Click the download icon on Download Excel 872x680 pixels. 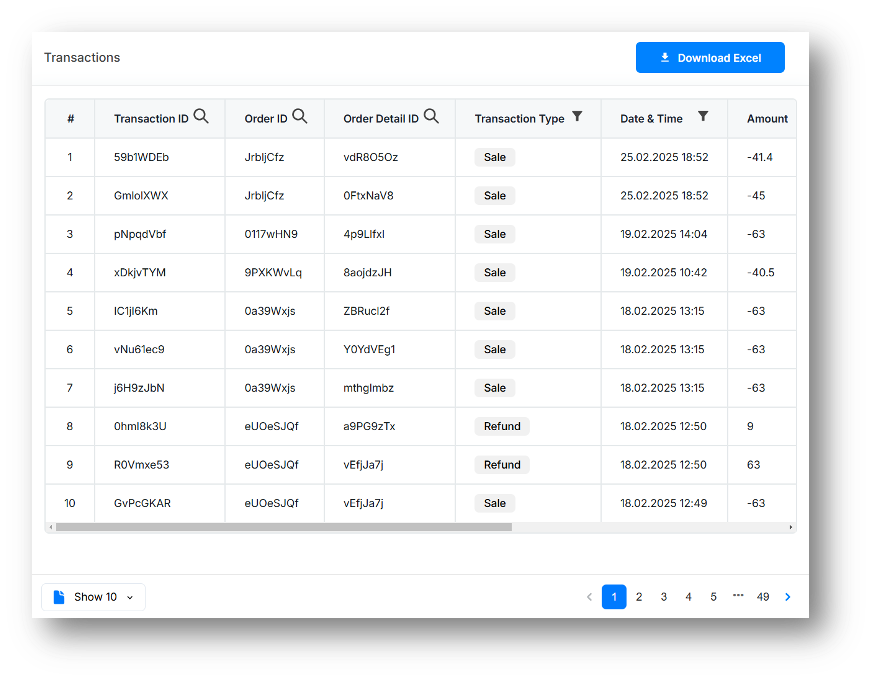[663, 57]
